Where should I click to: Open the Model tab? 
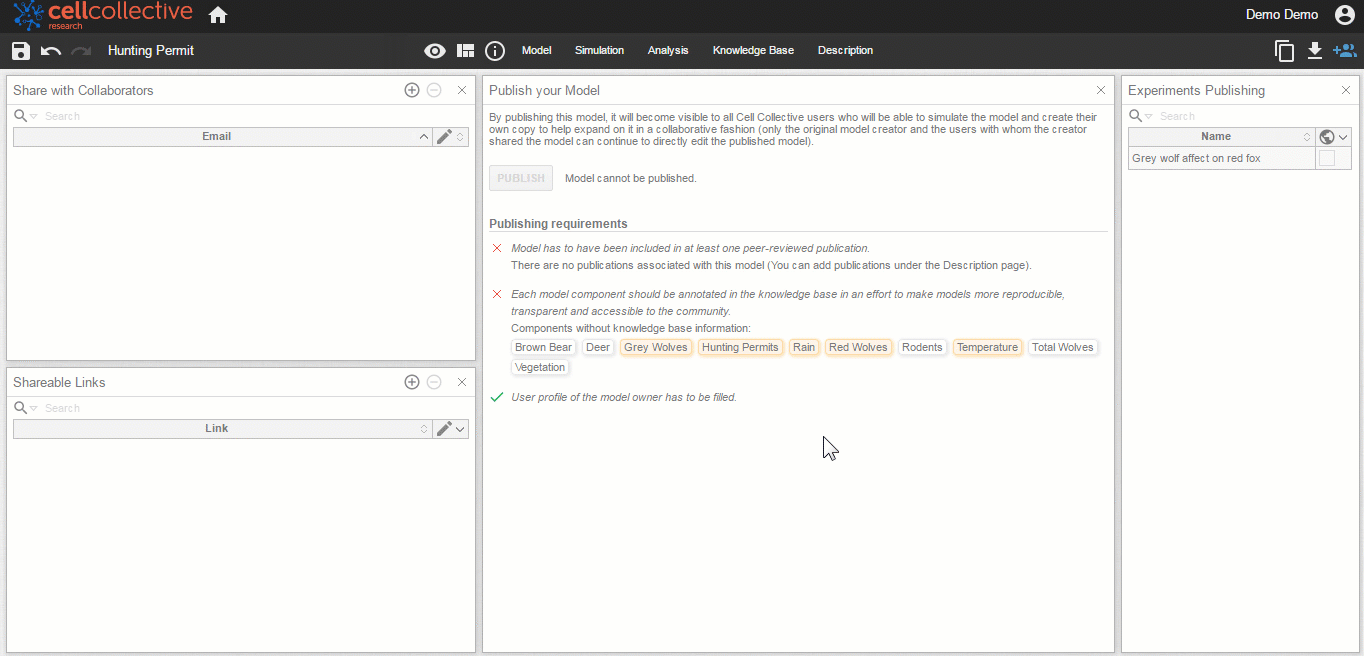(537, 50)
